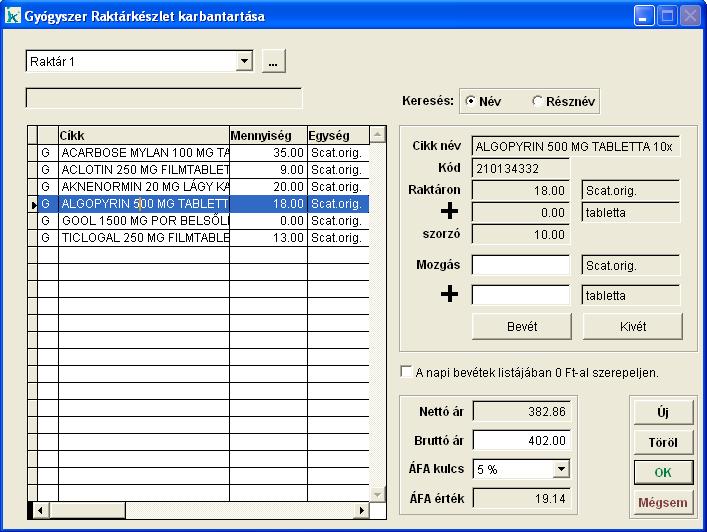Open the Raktár 1 warehouse dropdown
Viewport: 707px width, 532px height.
point(244,62)
